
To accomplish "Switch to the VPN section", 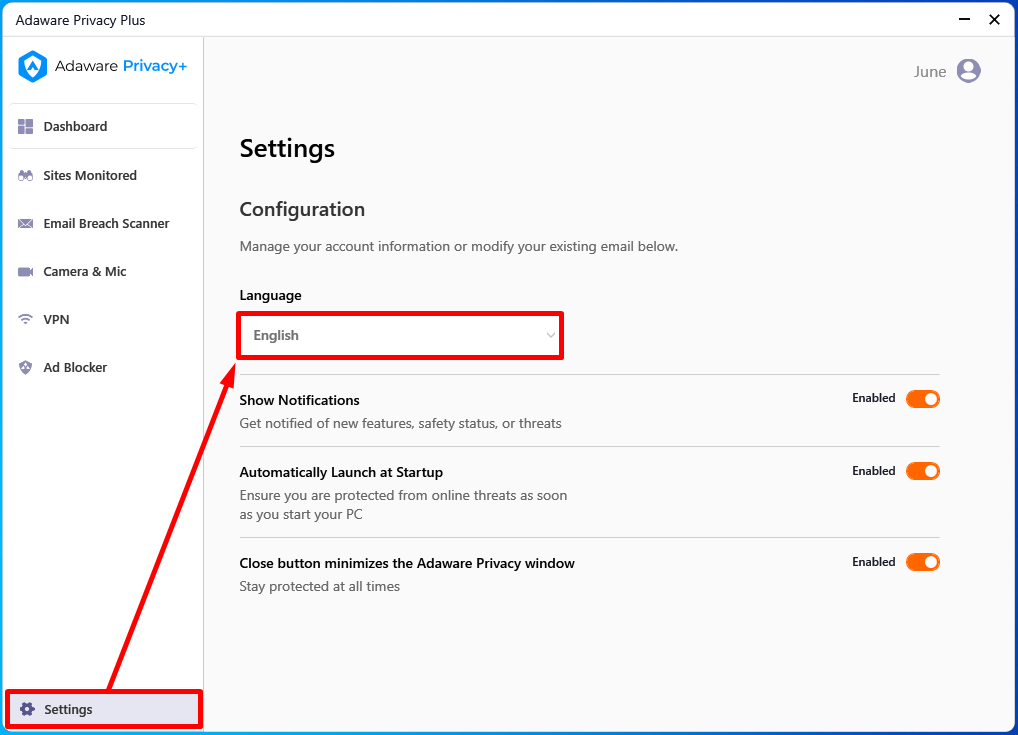I will pos(103,319).
